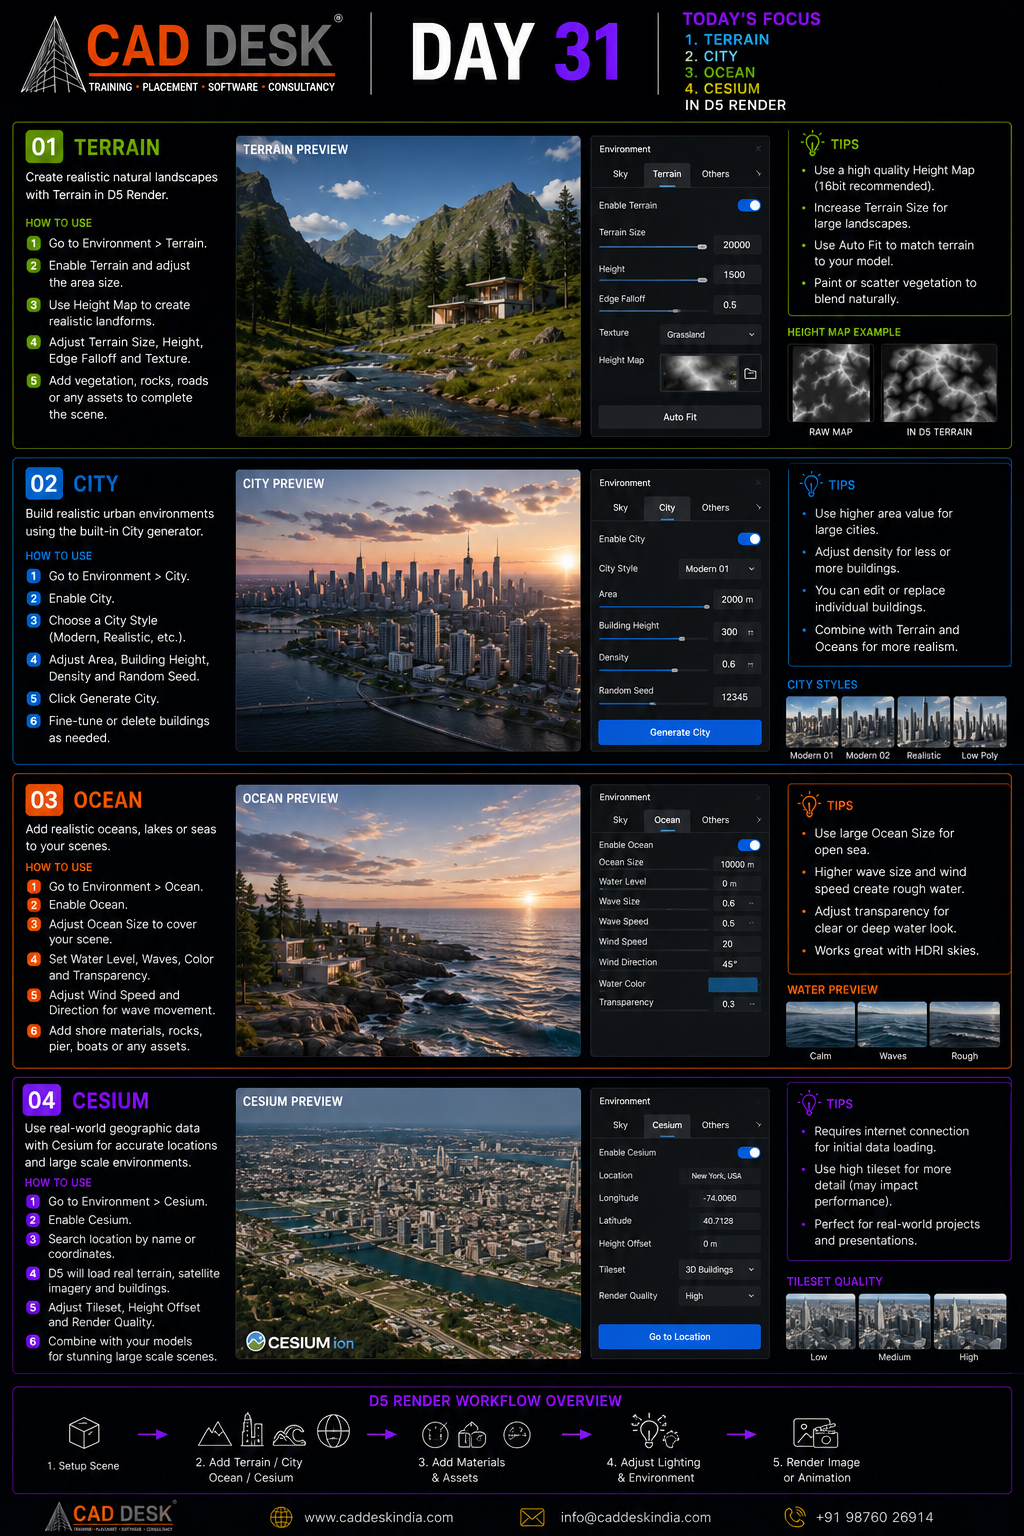Click the ocean wave workflow icon
Image resolution: width=1024 pixels, height=1536 pixels.
(x=289, y=1435)
